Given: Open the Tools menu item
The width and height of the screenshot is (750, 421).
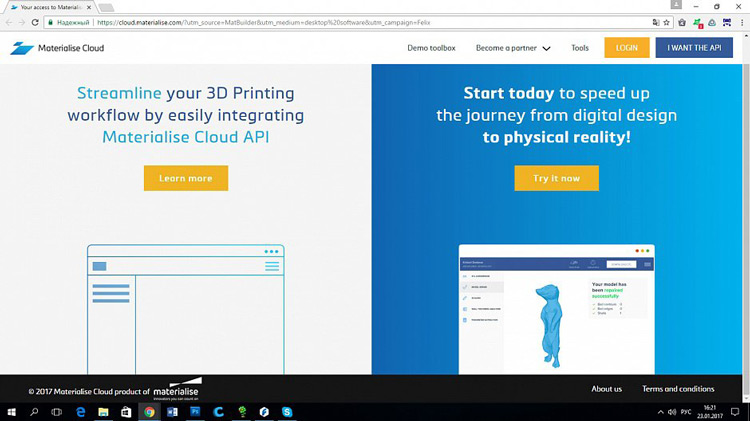Looking at the screenshot, I should (x=580, y=48).
